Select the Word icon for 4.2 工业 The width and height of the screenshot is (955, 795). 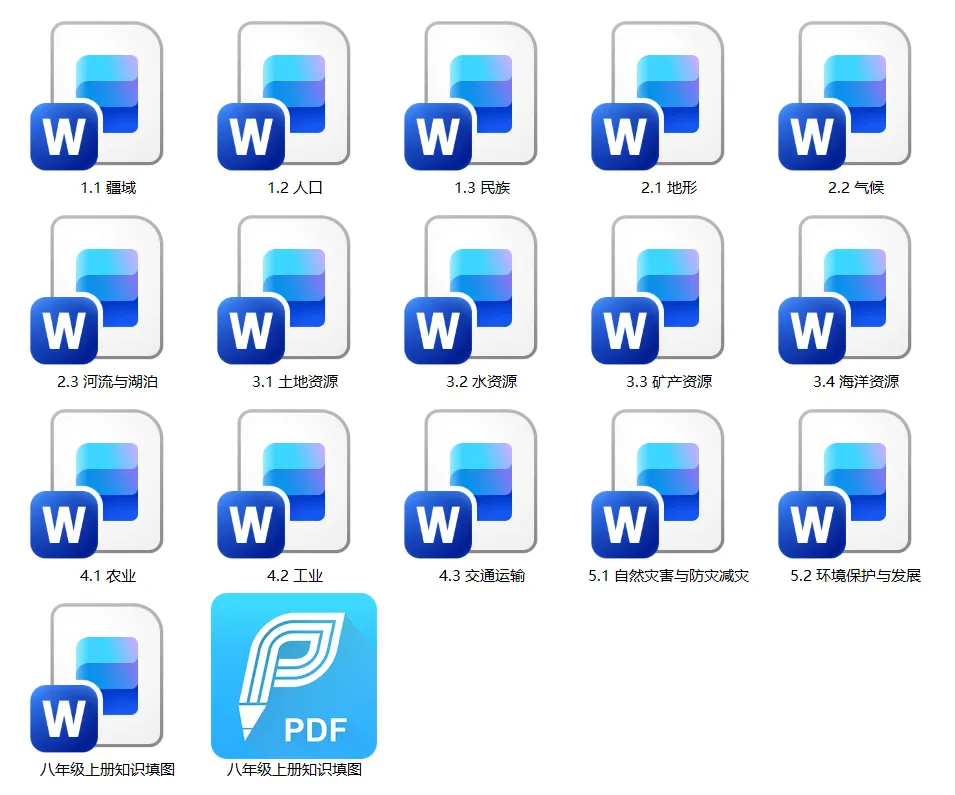pyautogui.click(x=283, y=484)
